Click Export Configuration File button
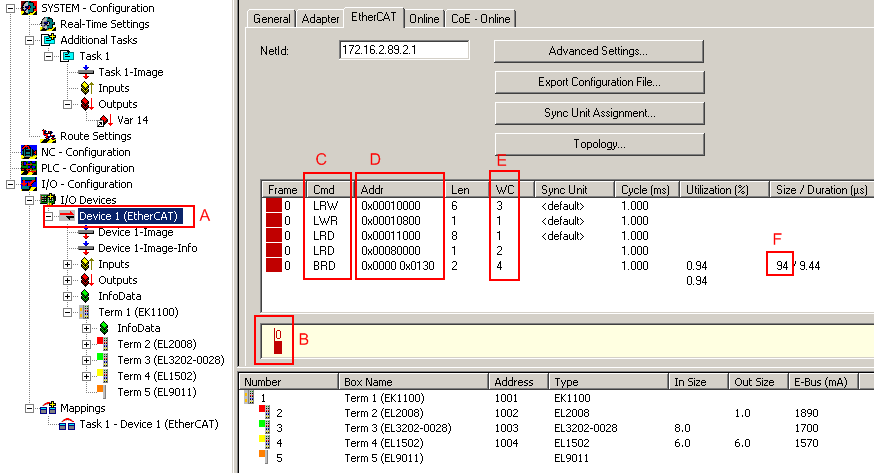Viewport: 874px width, 473px height. pos(599,82)
